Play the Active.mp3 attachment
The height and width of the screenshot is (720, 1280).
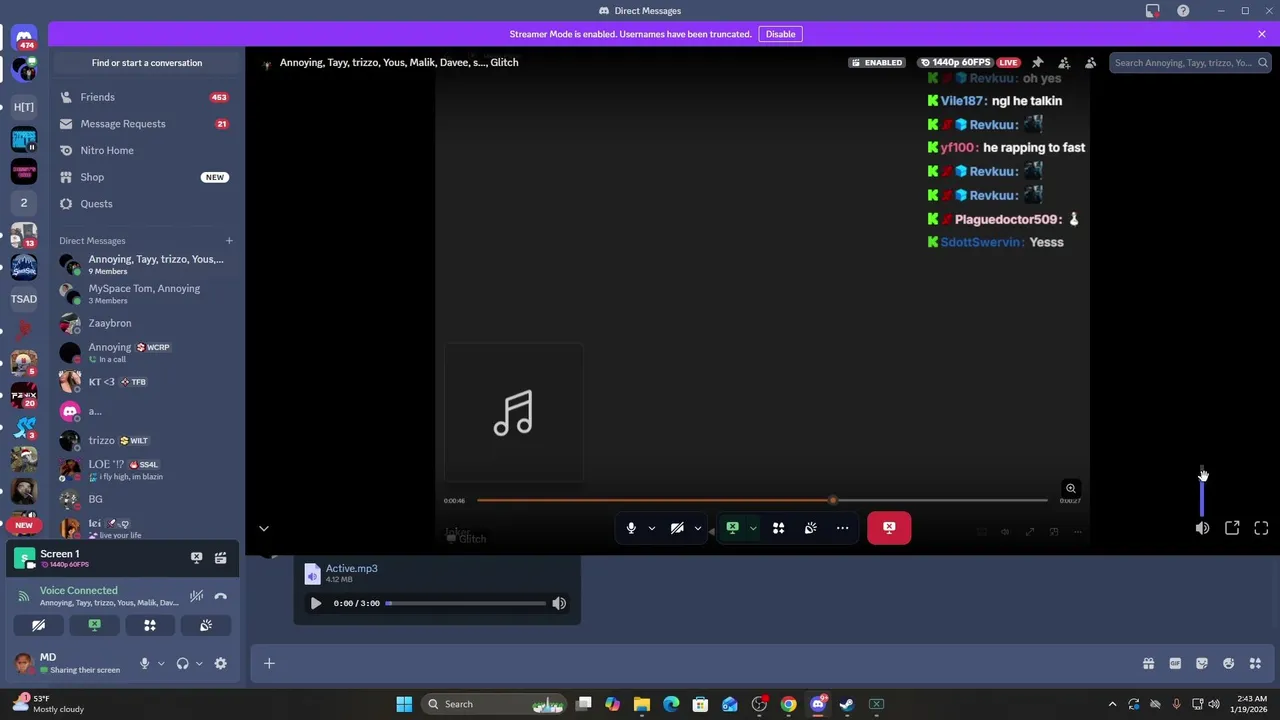coord(316,603)
